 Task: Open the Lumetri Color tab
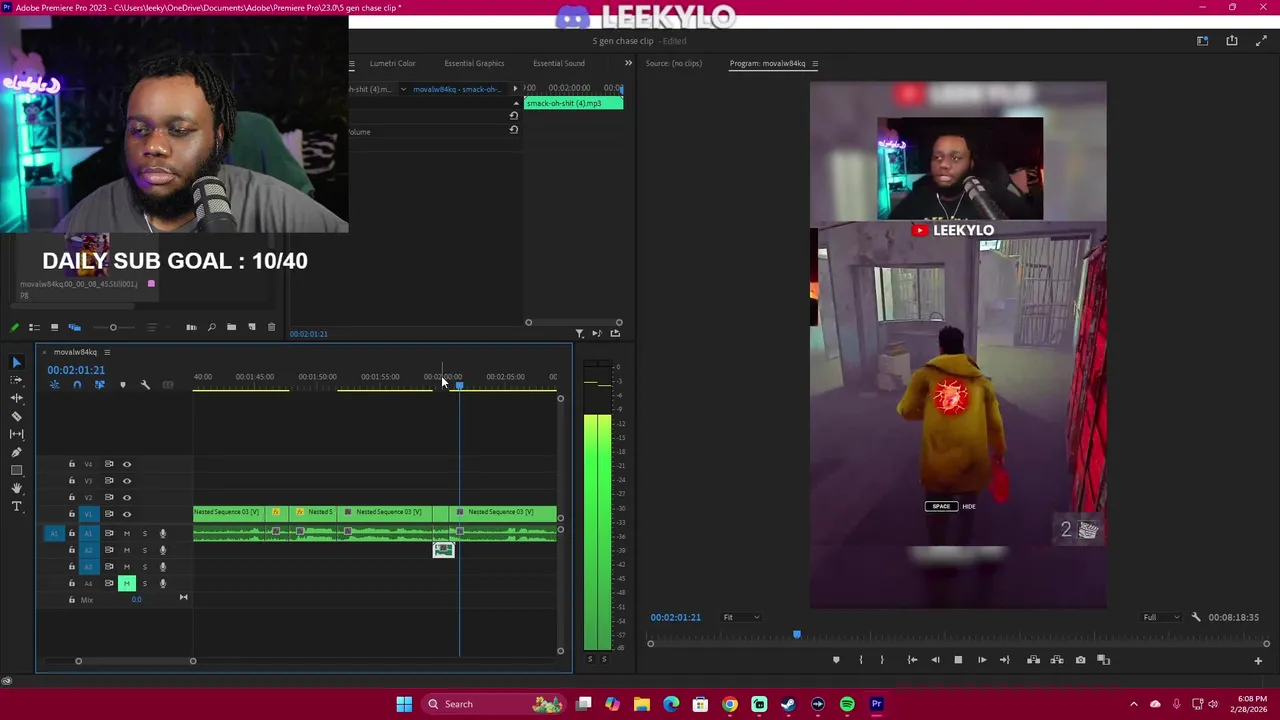(392, 63)
